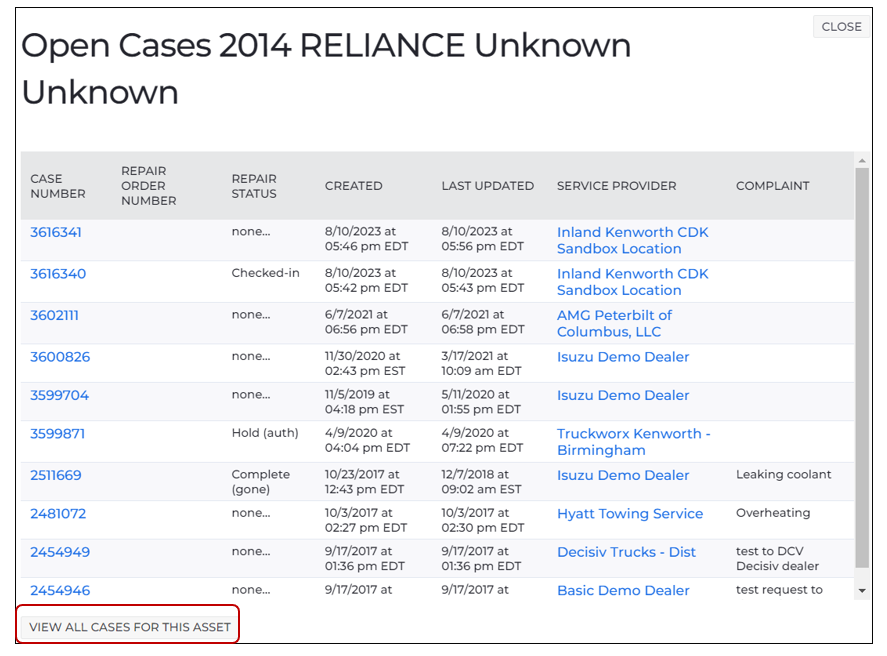
Task: Click created date 8/10/2023 at 05:46 pm EDT
Action: 367,239
